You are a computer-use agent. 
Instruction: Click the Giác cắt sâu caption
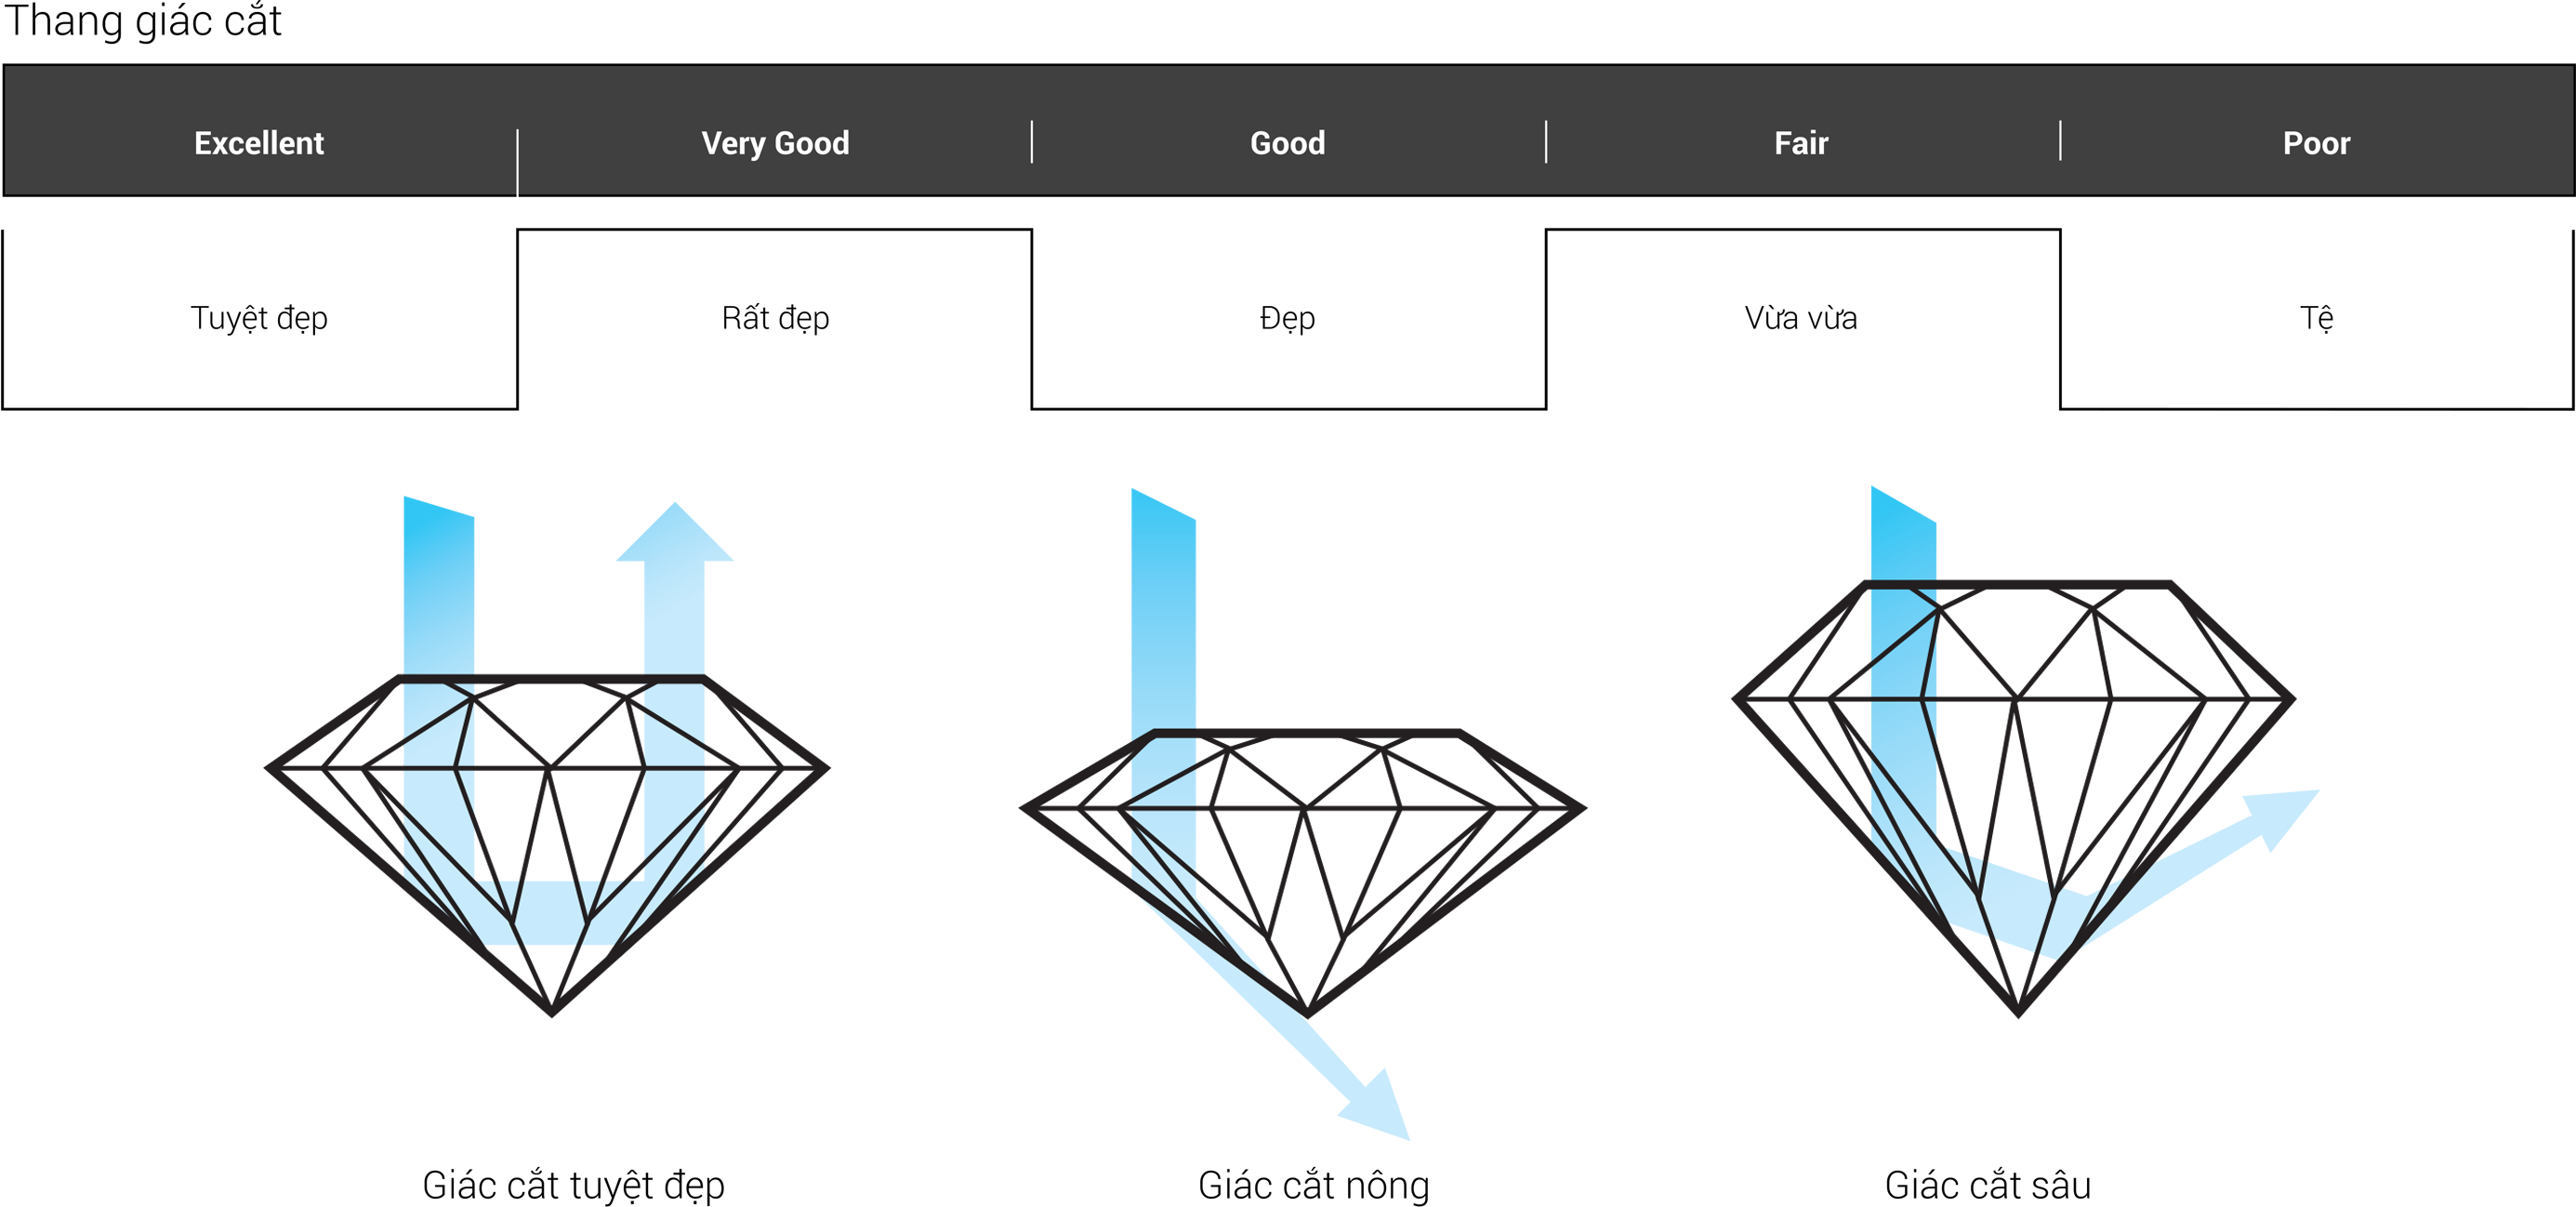(1988, 1185)
